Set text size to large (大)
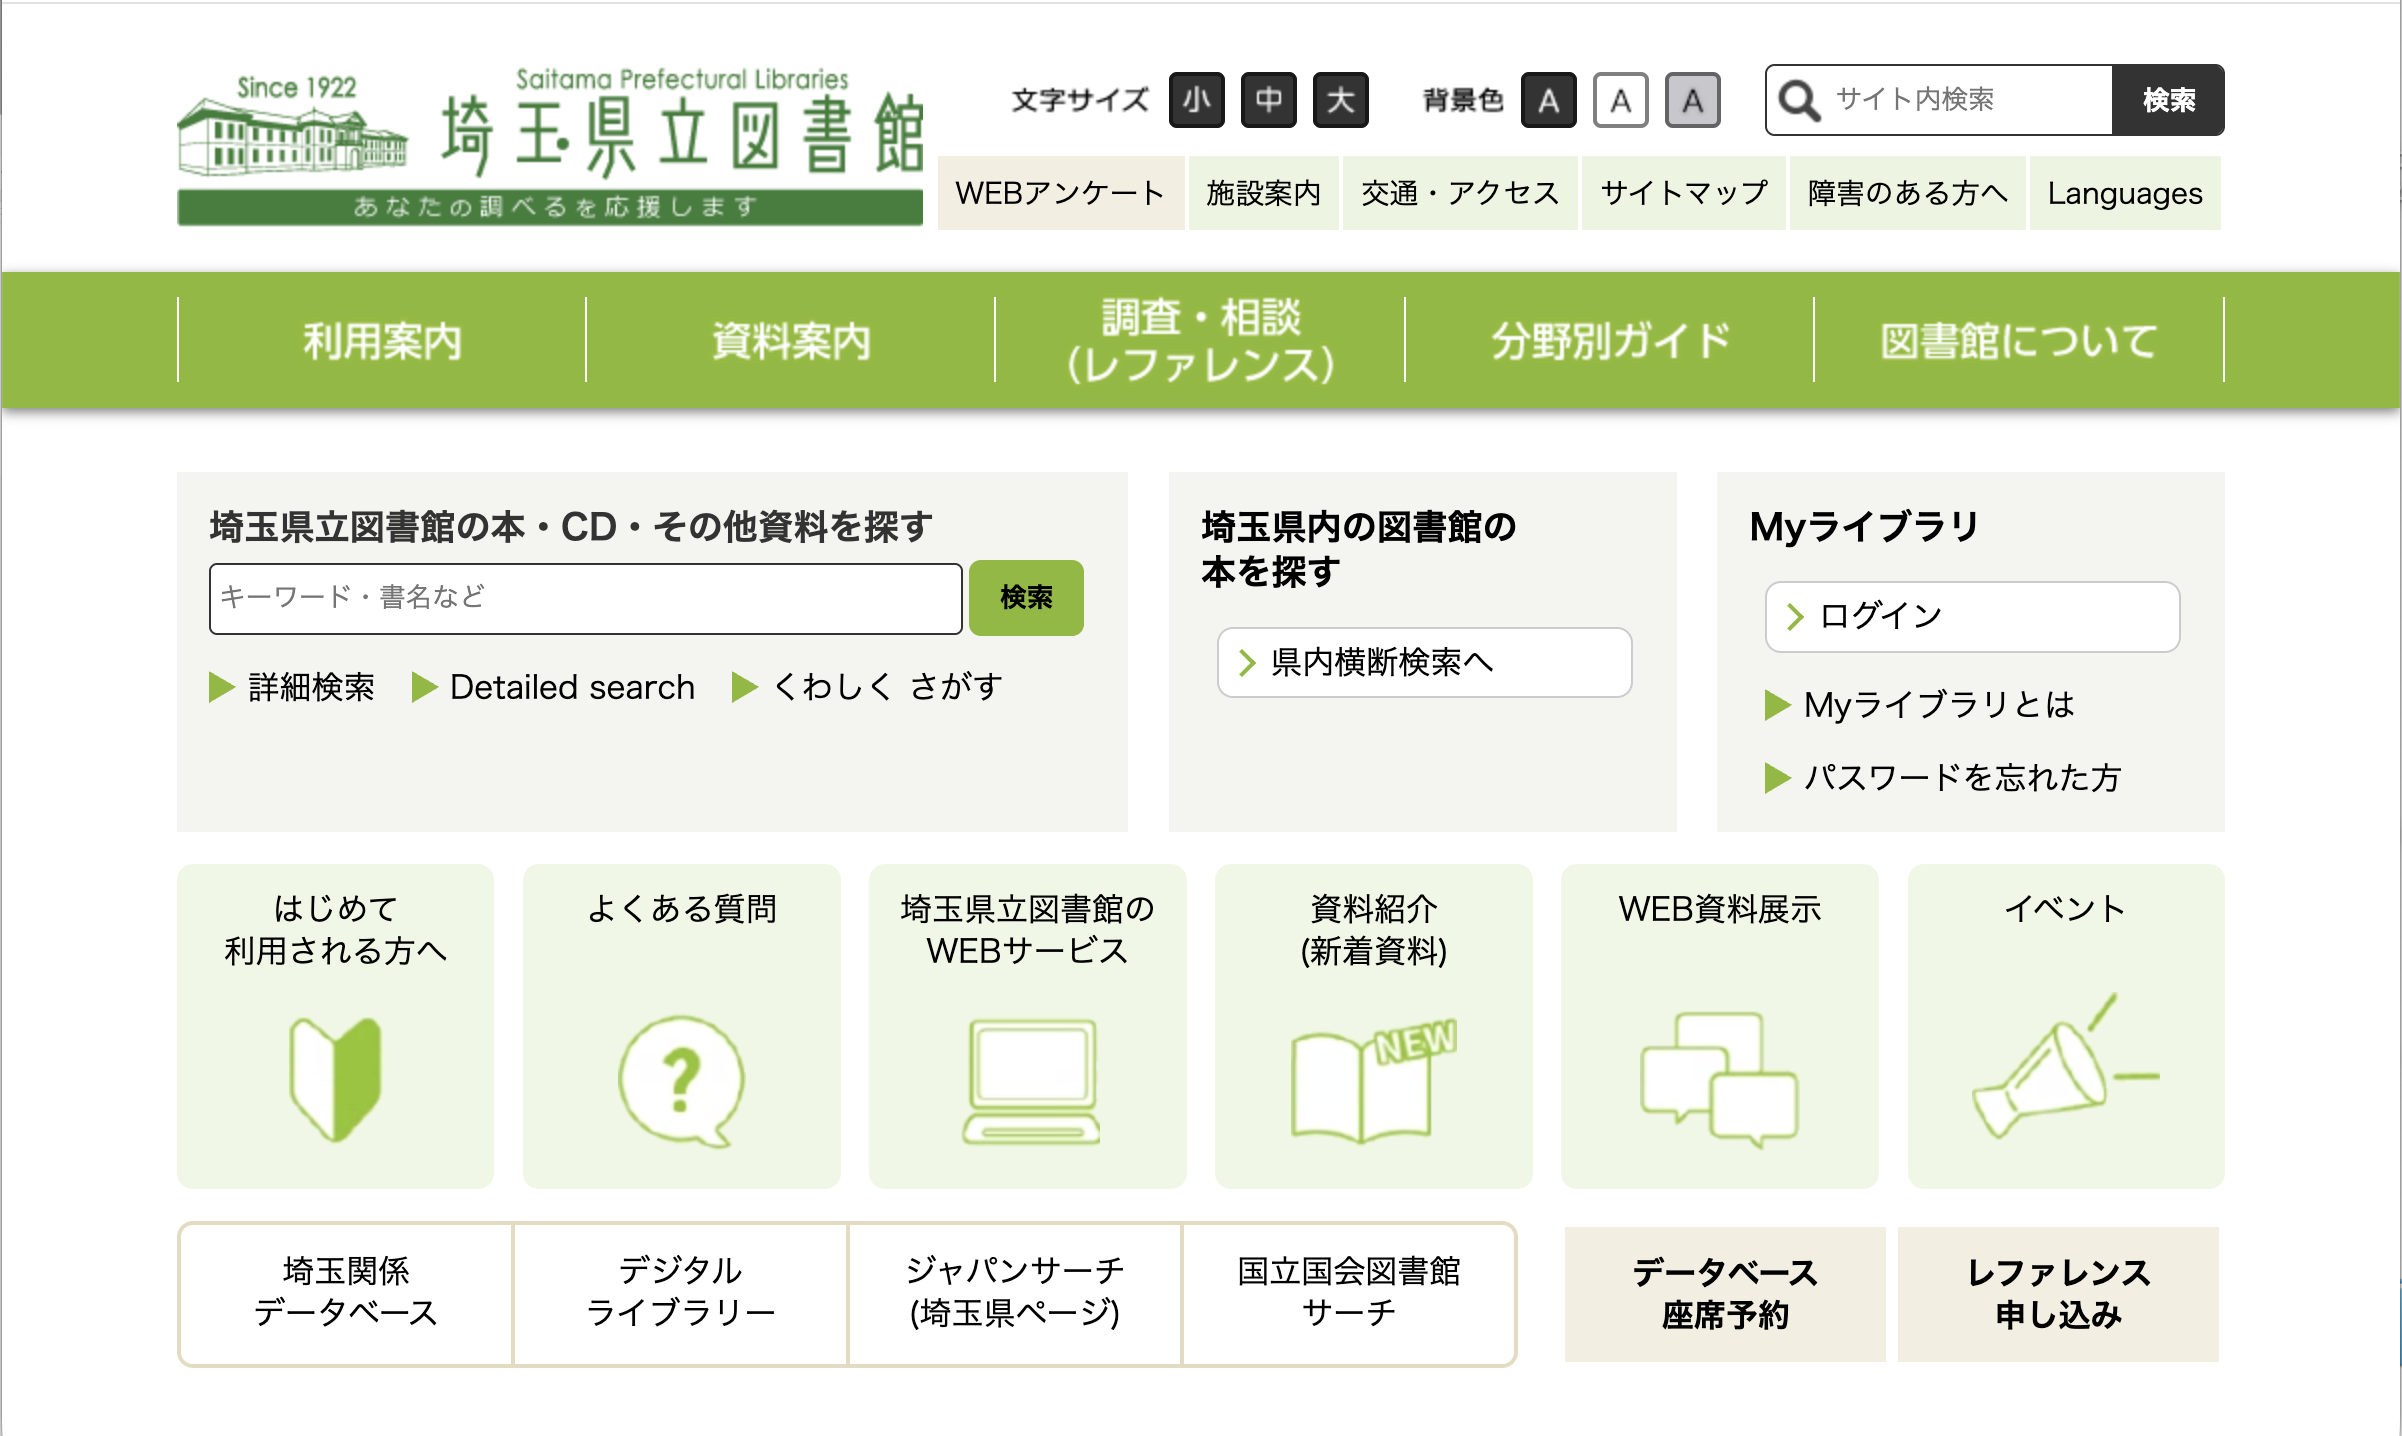 click(1340, 100)
